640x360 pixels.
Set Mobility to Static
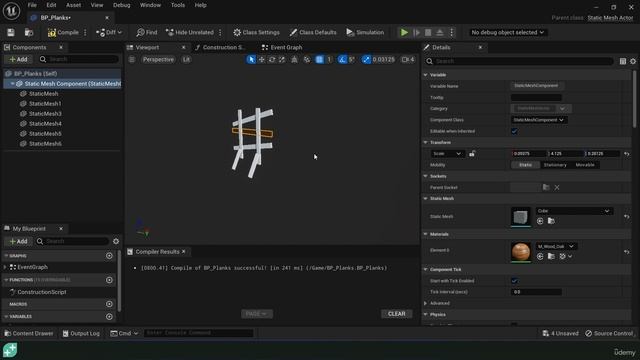[x=525, y=165]
